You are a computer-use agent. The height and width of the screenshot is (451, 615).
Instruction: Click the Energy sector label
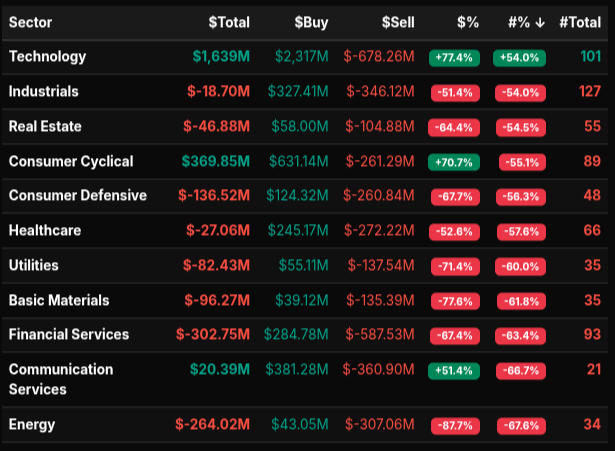[32, 424]
